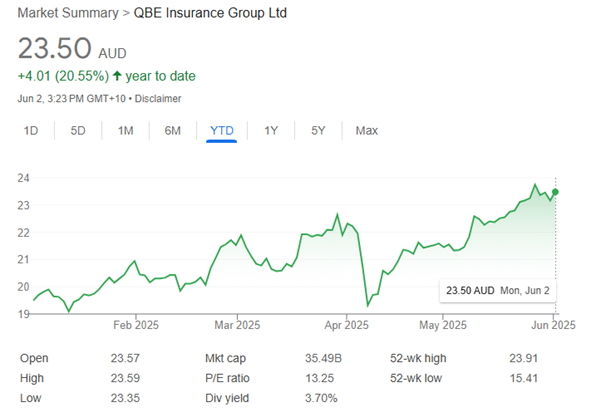
Task: Select the Max time range
Action: pos(367,131)
